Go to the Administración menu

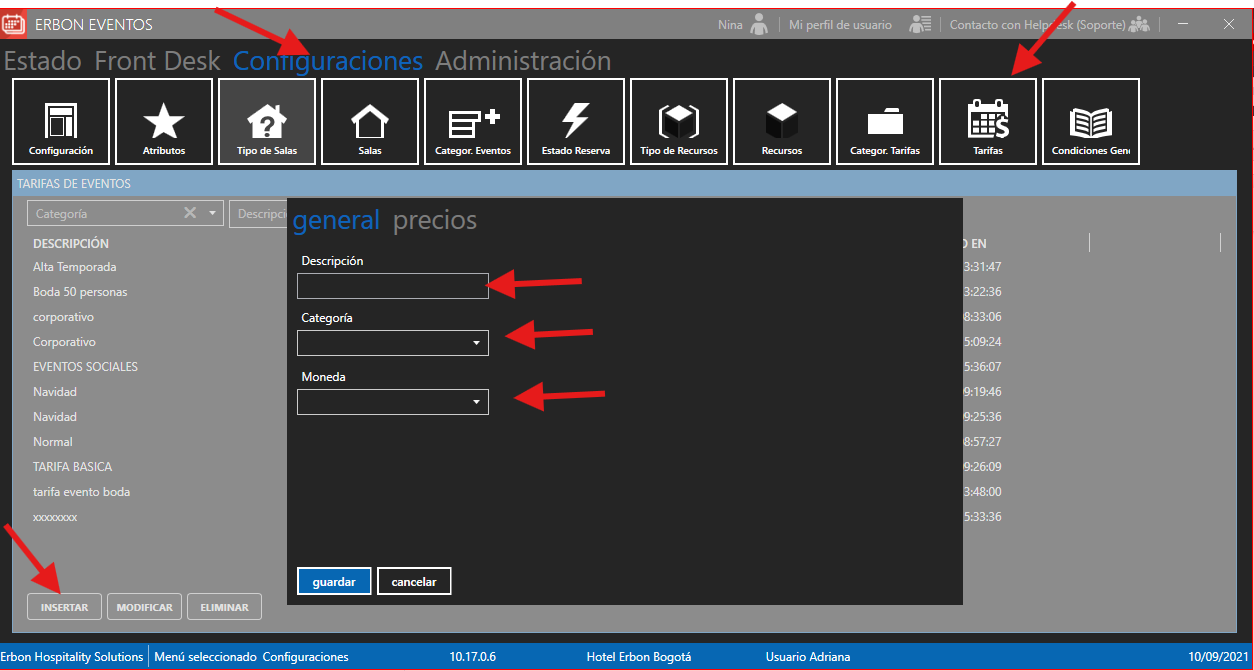pyautogui.click(x=523, y=61)
